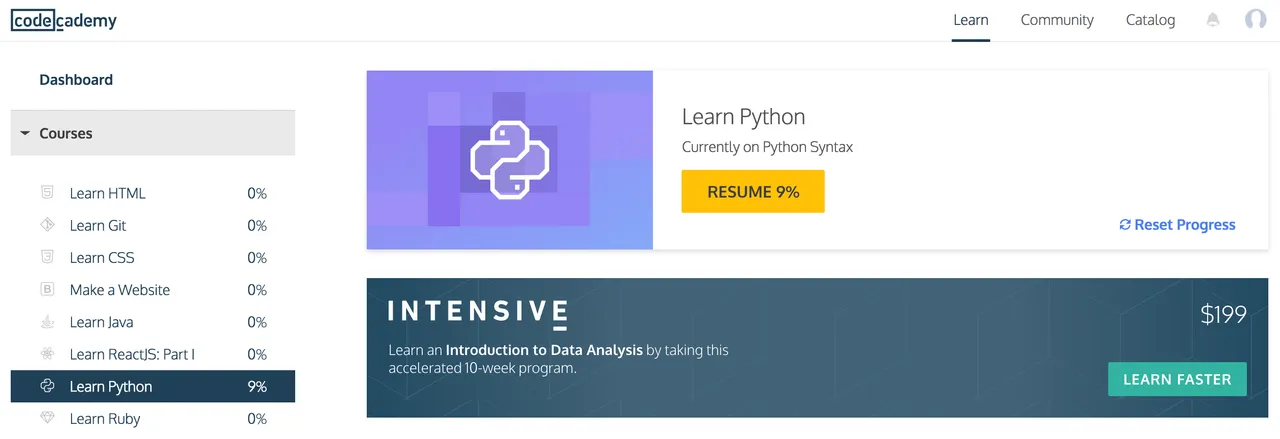Switch to the Learn tab

pos(971,20)
